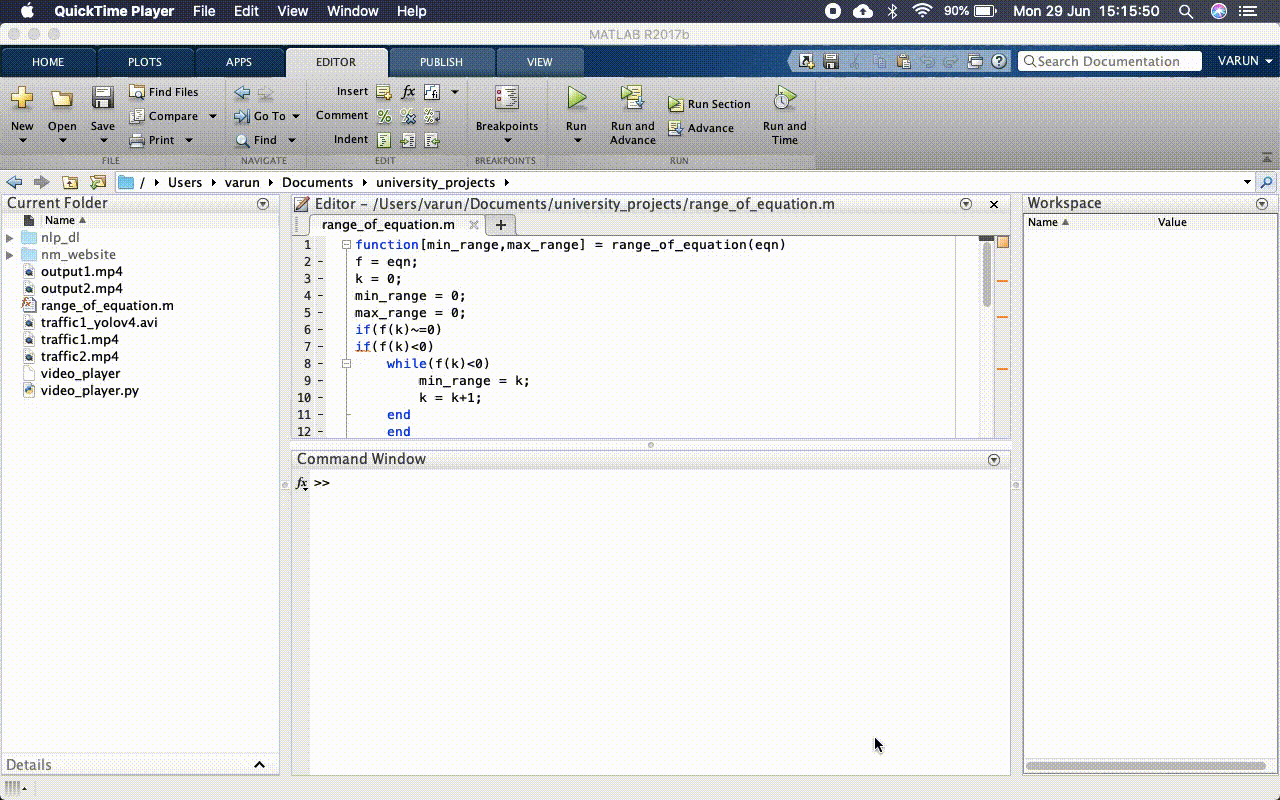
Task: Add a new editor tab with plus
Action: click(x=501, y=225)
